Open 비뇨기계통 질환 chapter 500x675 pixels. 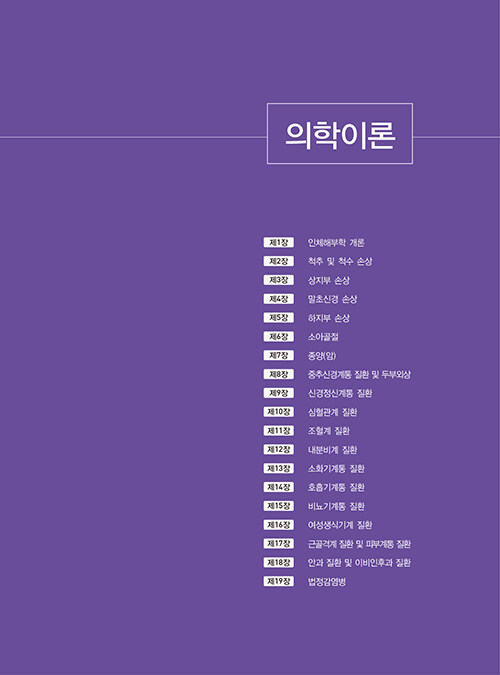[336, 506]
